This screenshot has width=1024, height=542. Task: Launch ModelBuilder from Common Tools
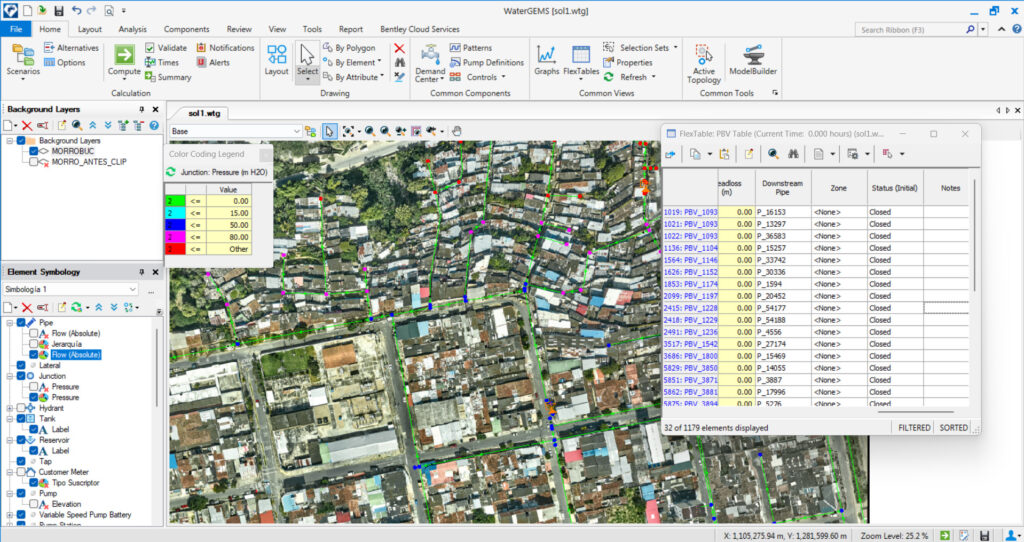pyautogui.click(x=755, y=62)
